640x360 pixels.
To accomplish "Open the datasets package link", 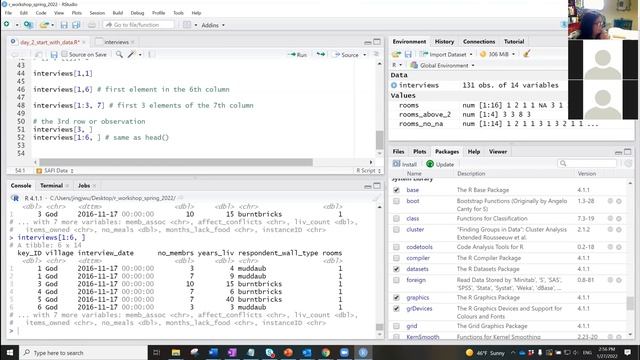I will (x=417, y=269).
